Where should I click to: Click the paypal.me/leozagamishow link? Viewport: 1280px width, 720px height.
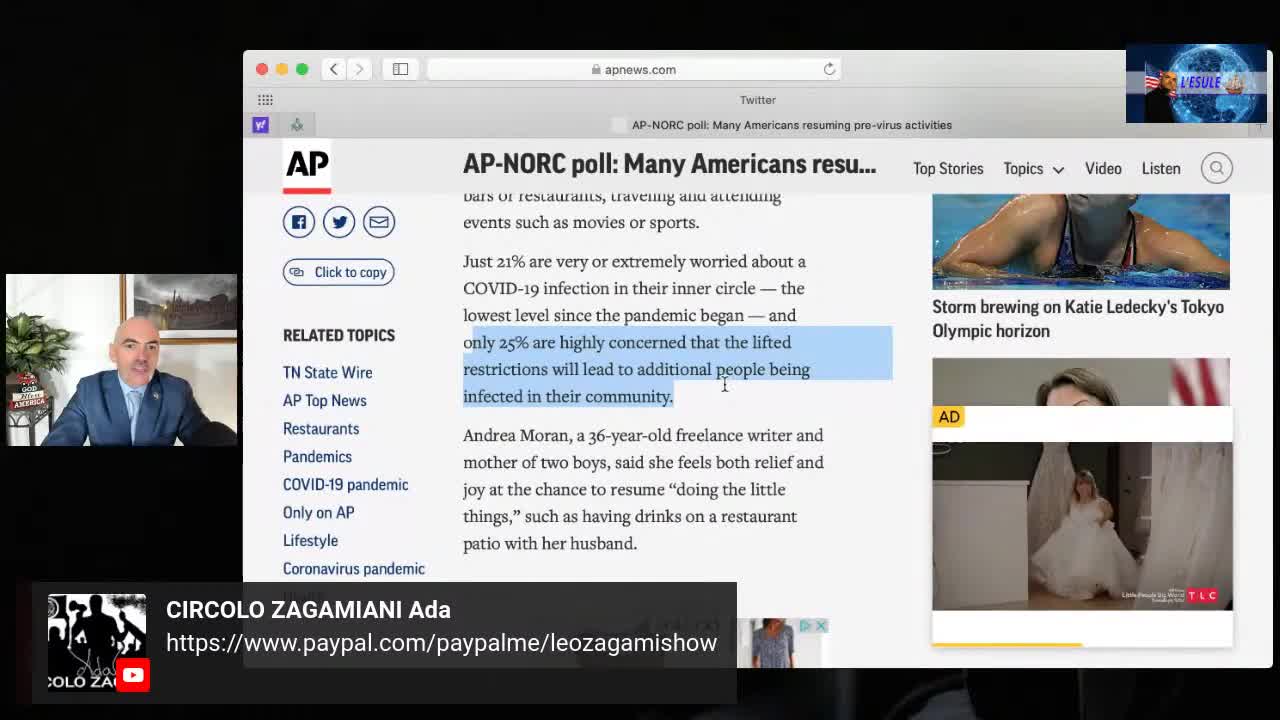coord(441,643)
